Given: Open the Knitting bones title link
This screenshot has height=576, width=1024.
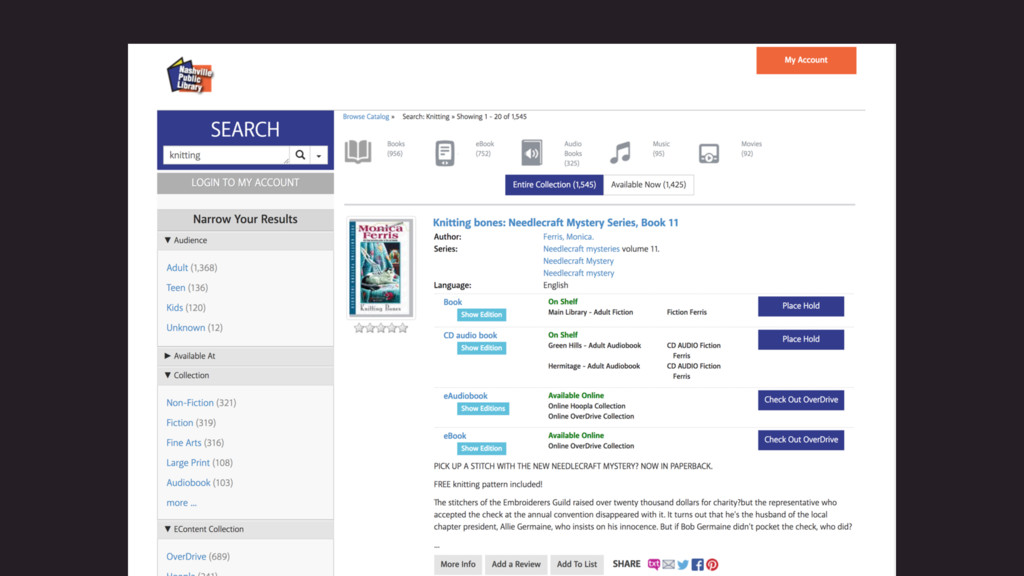Looking at the screenshot, I should tap(556, 223).
